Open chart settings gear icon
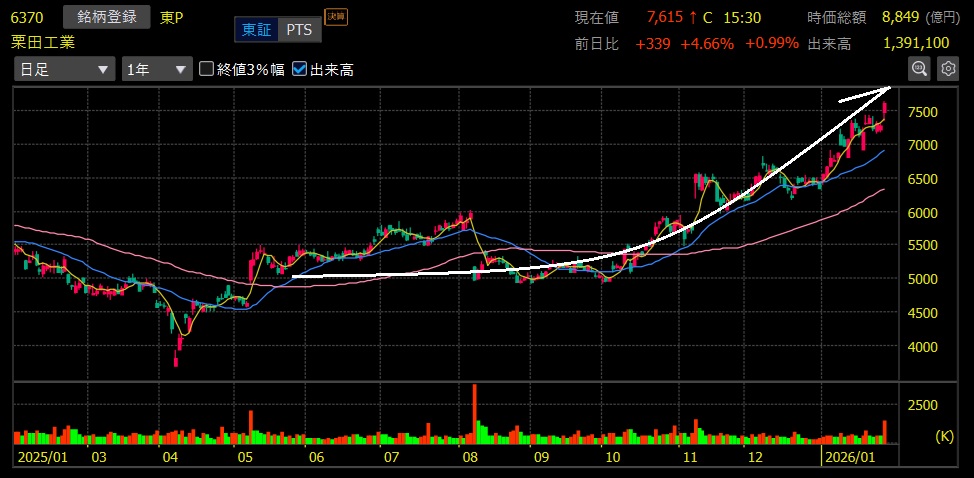974x478 pixels. [947, 68]
